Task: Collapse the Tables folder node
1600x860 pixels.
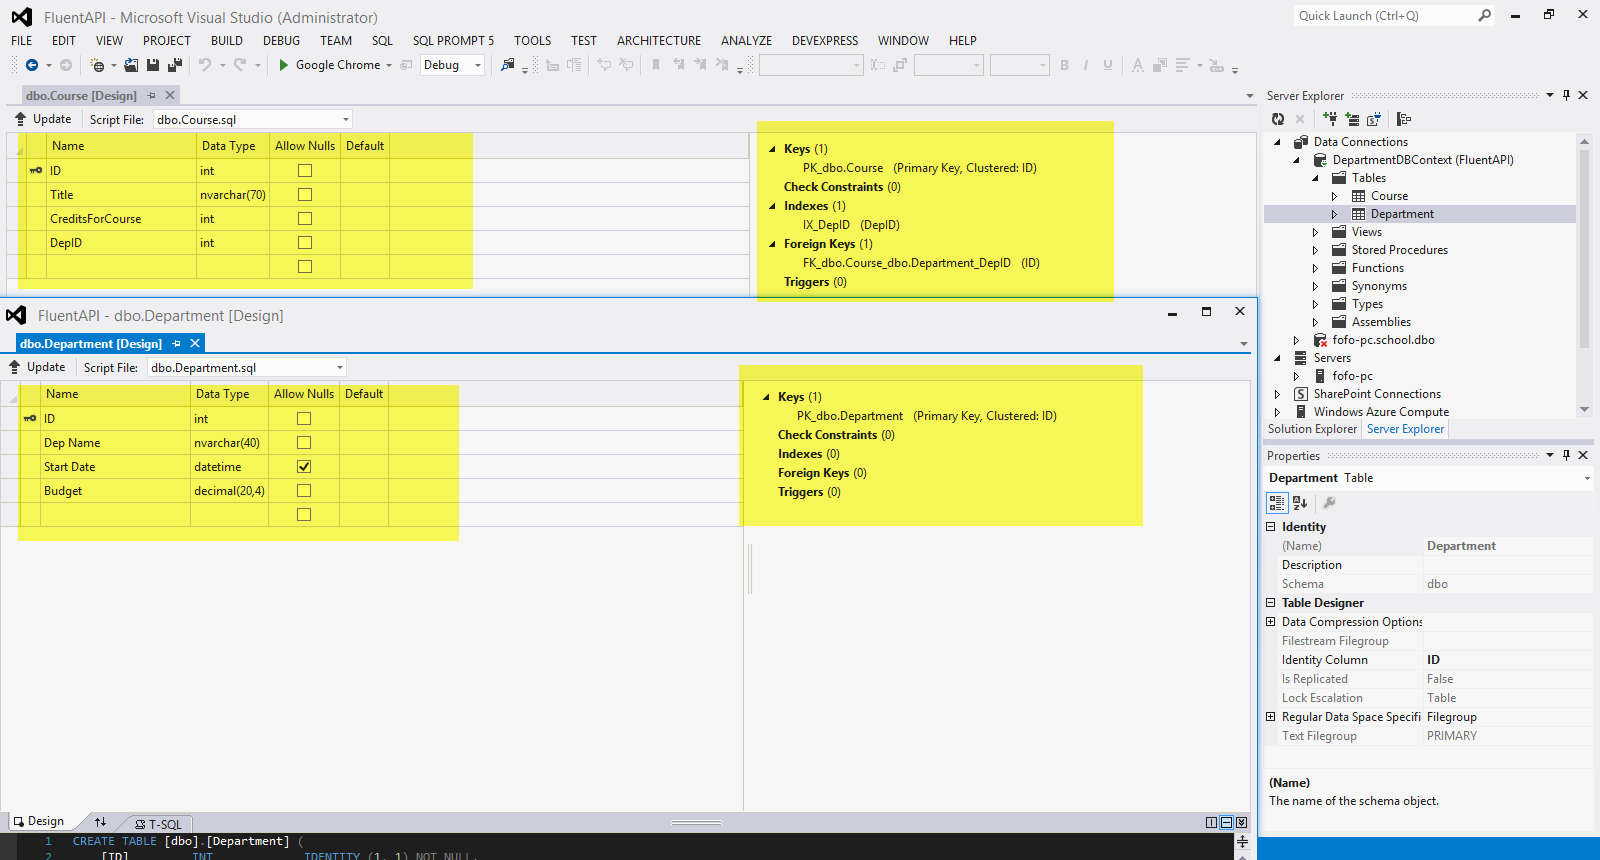Action: 1315,178
